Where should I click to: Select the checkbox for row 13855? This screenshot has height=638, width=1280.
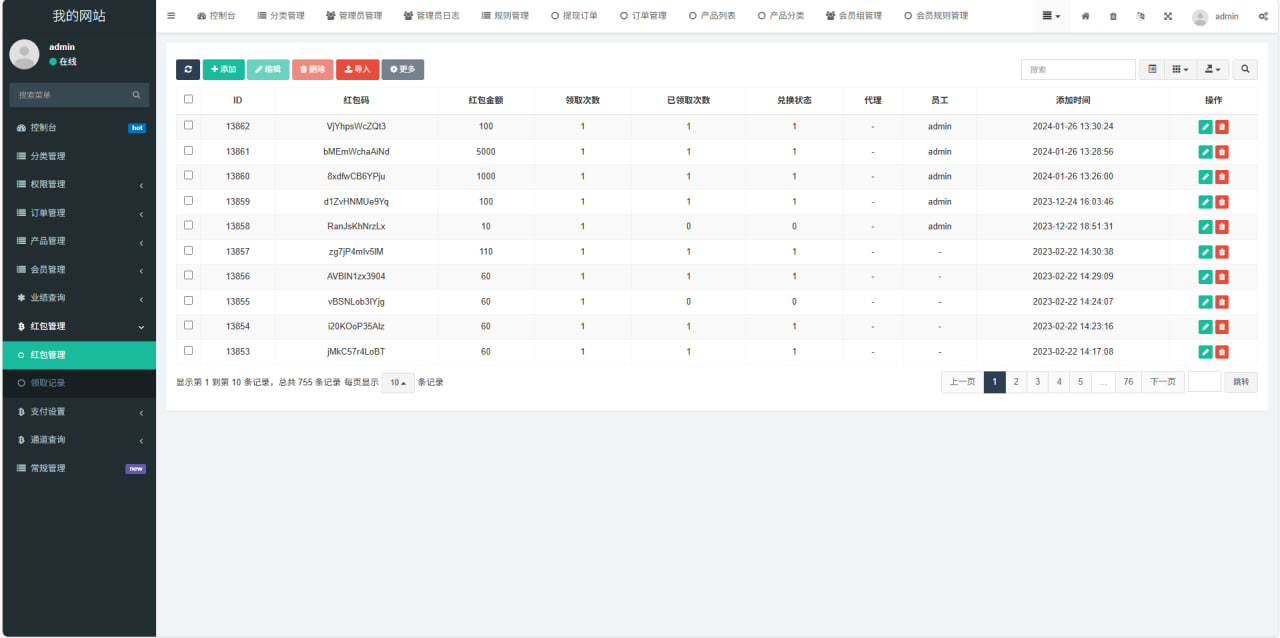point(188,300)
